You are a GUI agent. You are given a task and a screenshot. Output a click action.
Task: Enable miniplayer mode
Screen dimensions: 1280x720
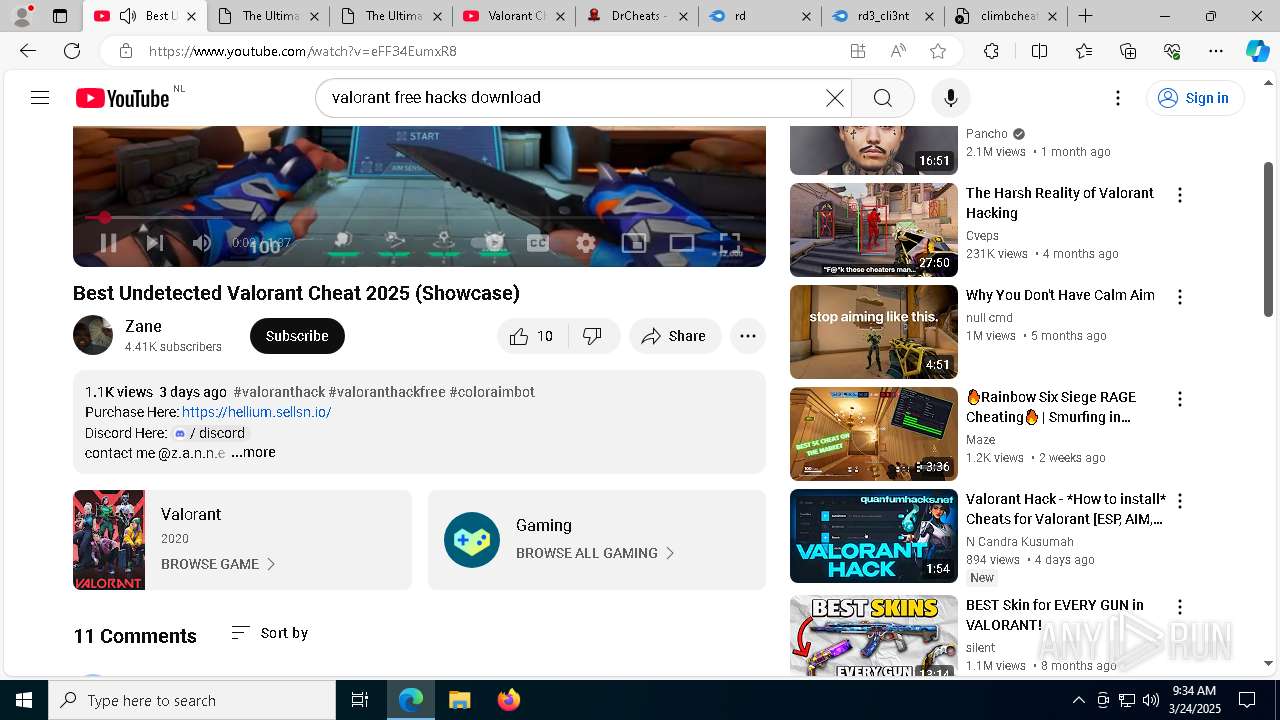[x=634, y=242]
